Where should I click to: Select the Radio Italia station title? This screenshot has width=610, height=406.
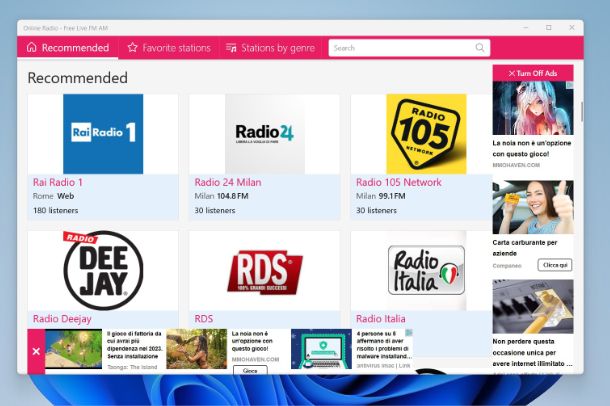click(x=380, y=319)
